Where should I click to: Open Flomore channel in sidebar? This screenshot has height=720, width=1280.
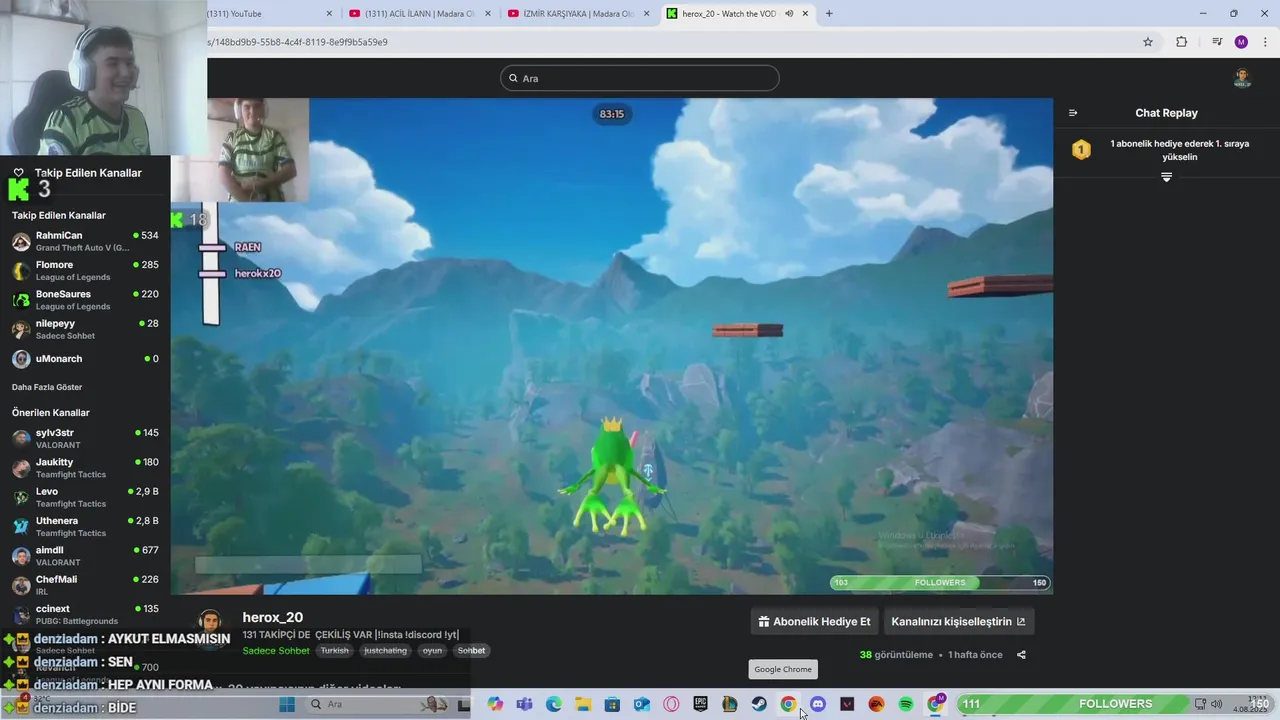[85, 270]
